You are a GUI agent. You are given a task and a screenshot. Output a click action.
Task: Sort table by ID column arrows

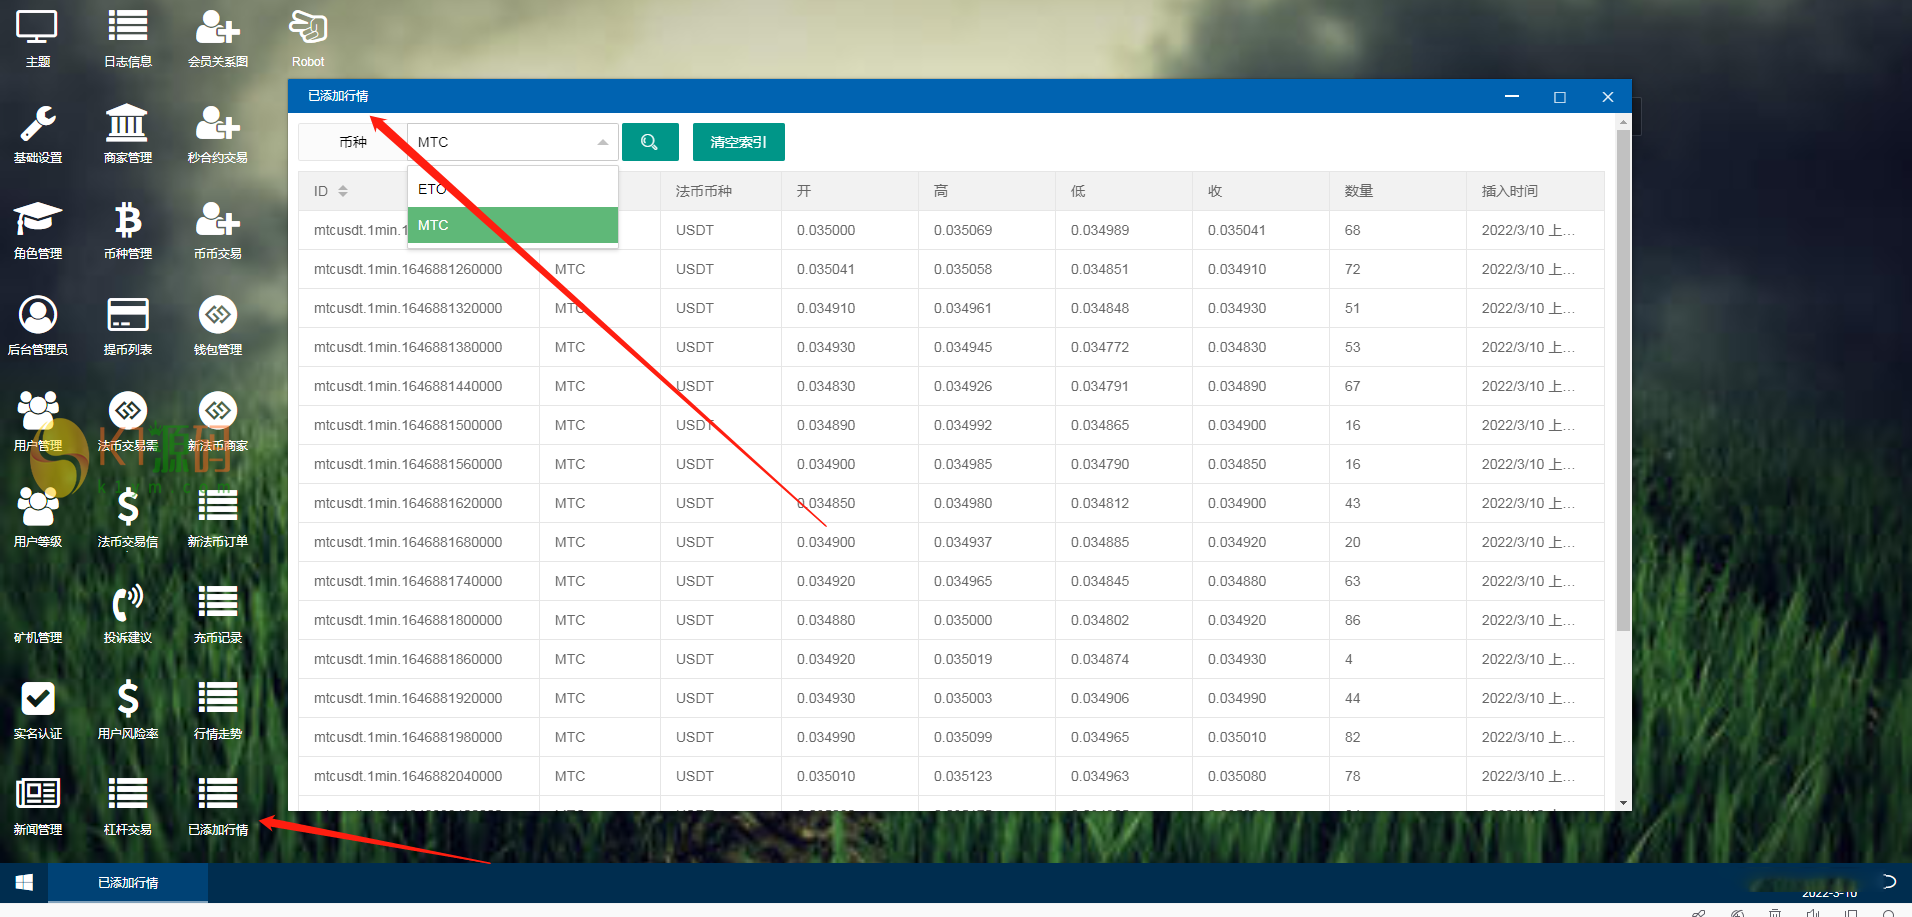click(x=343, y=191)
